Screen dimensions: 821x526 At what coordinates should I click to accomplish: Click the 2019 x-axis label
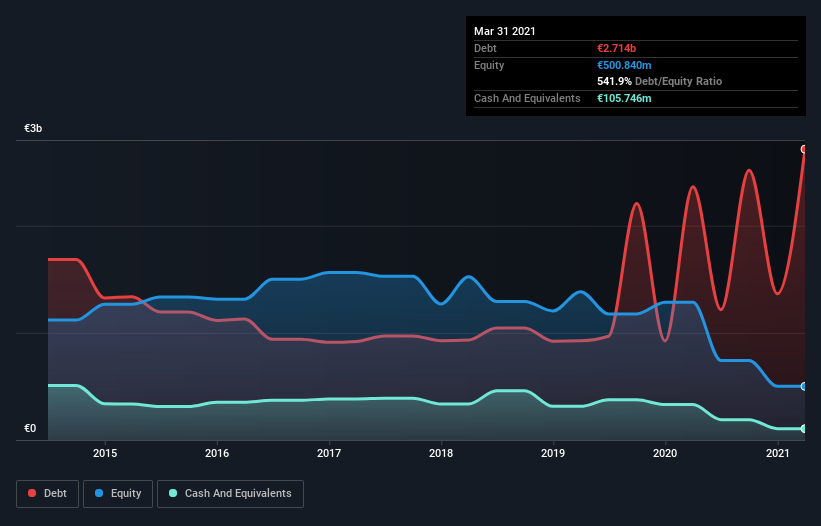click(x=553, y=453)
